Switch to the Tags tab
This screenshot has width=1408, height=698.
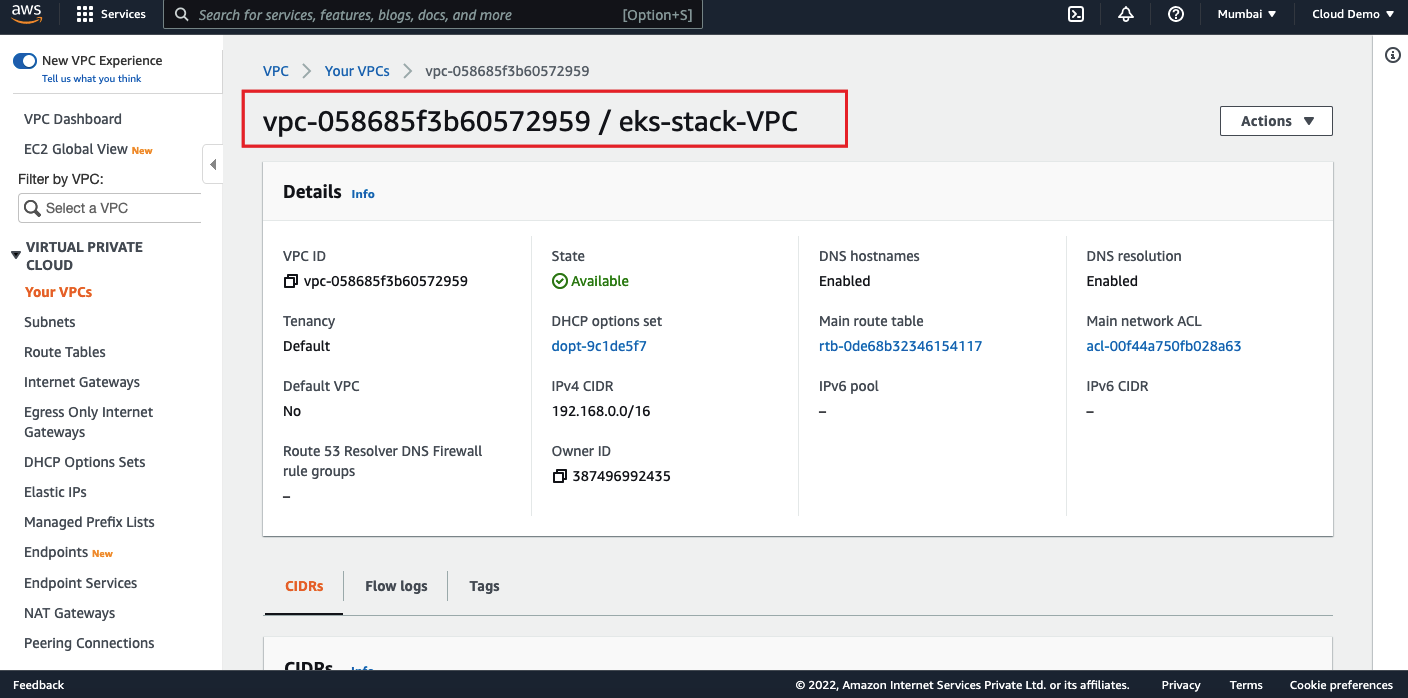pyautogui.click(x=484, y=586)
